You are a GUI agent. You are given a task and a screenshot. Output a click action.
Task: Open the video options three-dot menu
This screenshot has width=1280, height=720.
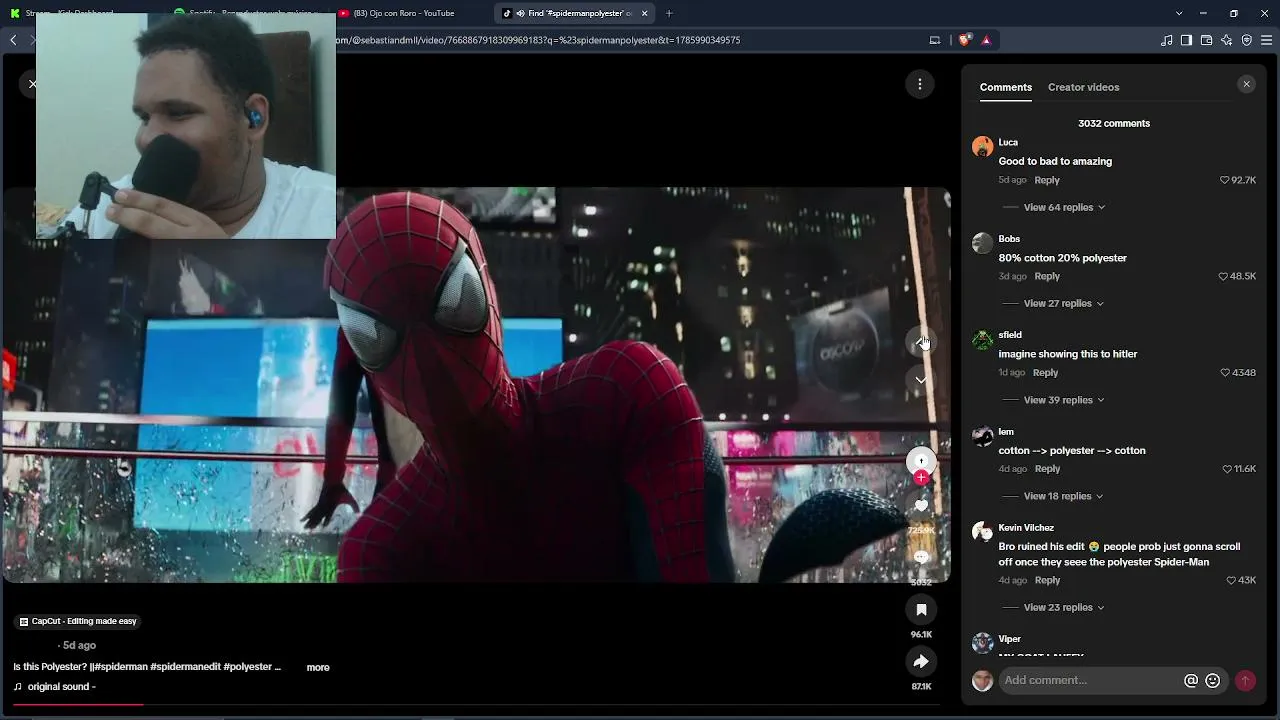click(x=920, y=84)
